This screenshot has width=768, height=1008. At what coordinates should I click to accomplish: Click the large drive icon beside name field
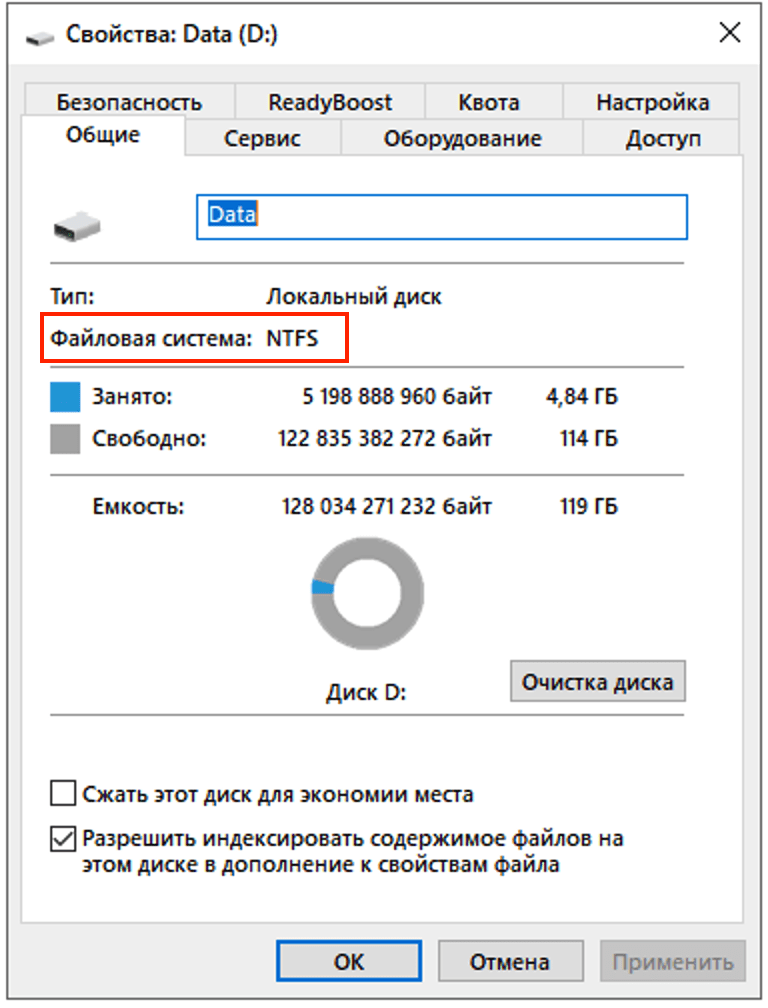(x=77, y=226)
